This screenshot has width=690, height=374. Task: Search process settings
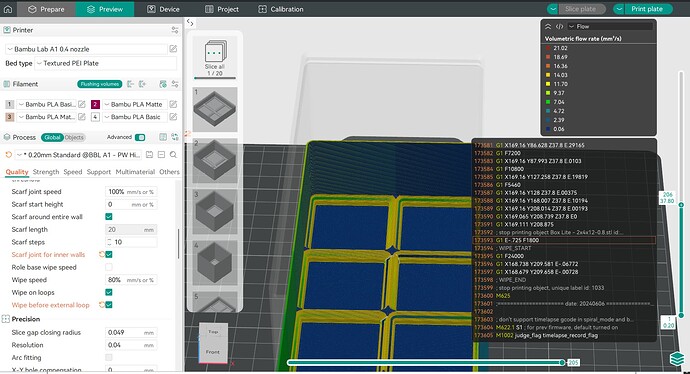(173, 155)
